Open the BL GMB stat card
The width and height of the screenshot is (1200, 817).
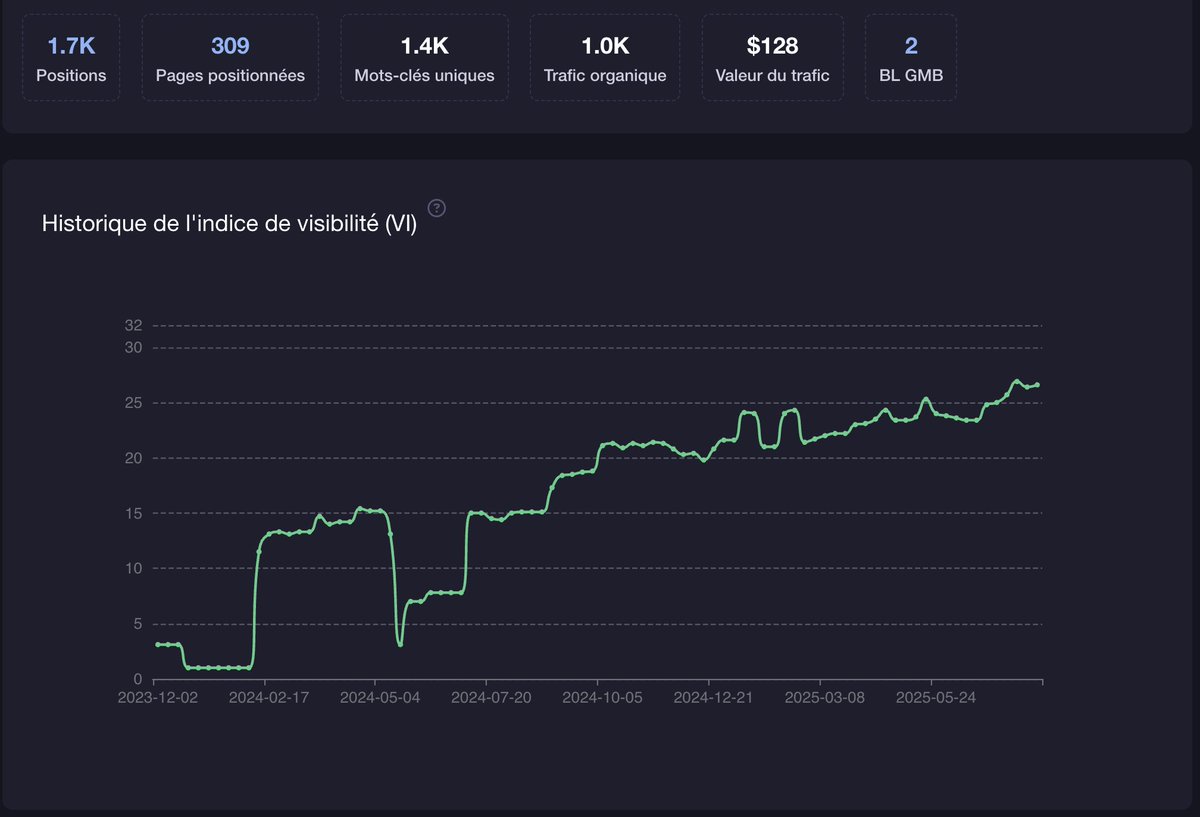click(x=911, y=57)
